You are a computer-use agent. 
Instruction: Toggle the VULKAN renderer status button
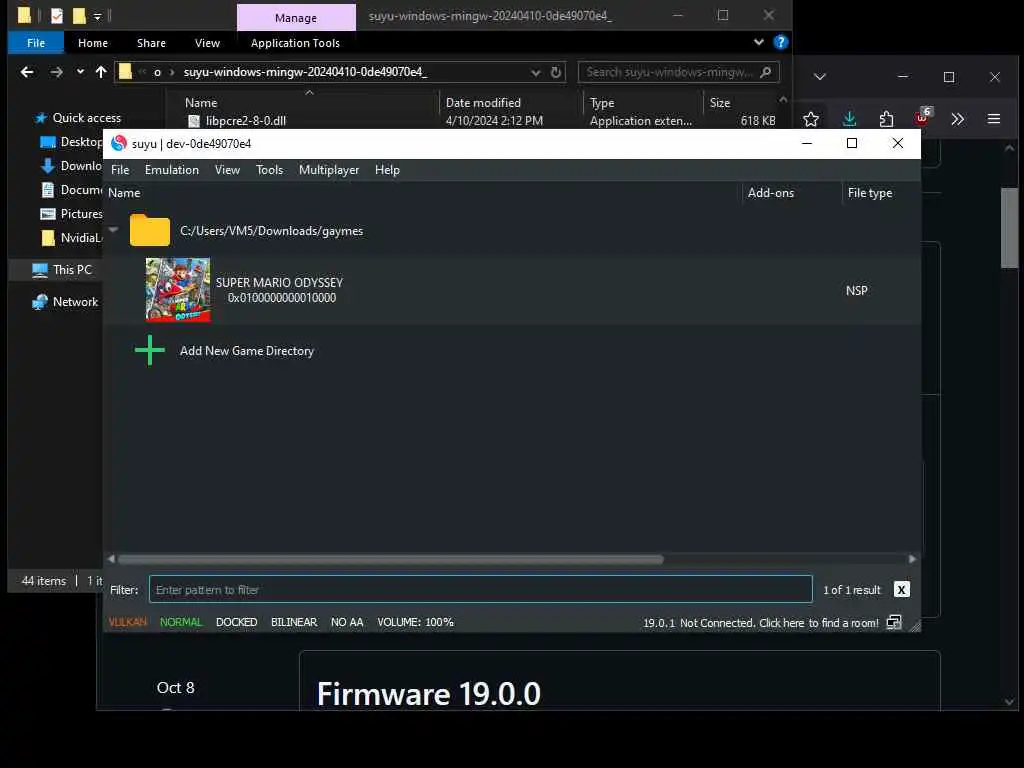click(x=127, y=622)
